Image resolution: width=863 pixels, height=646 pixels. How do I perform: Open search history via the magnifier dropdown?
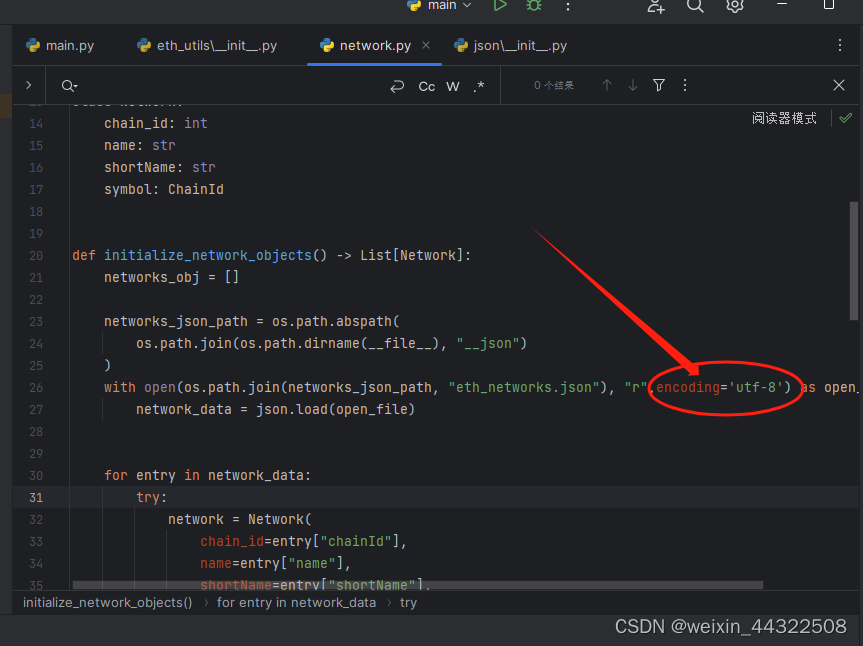tap(67, 85)
